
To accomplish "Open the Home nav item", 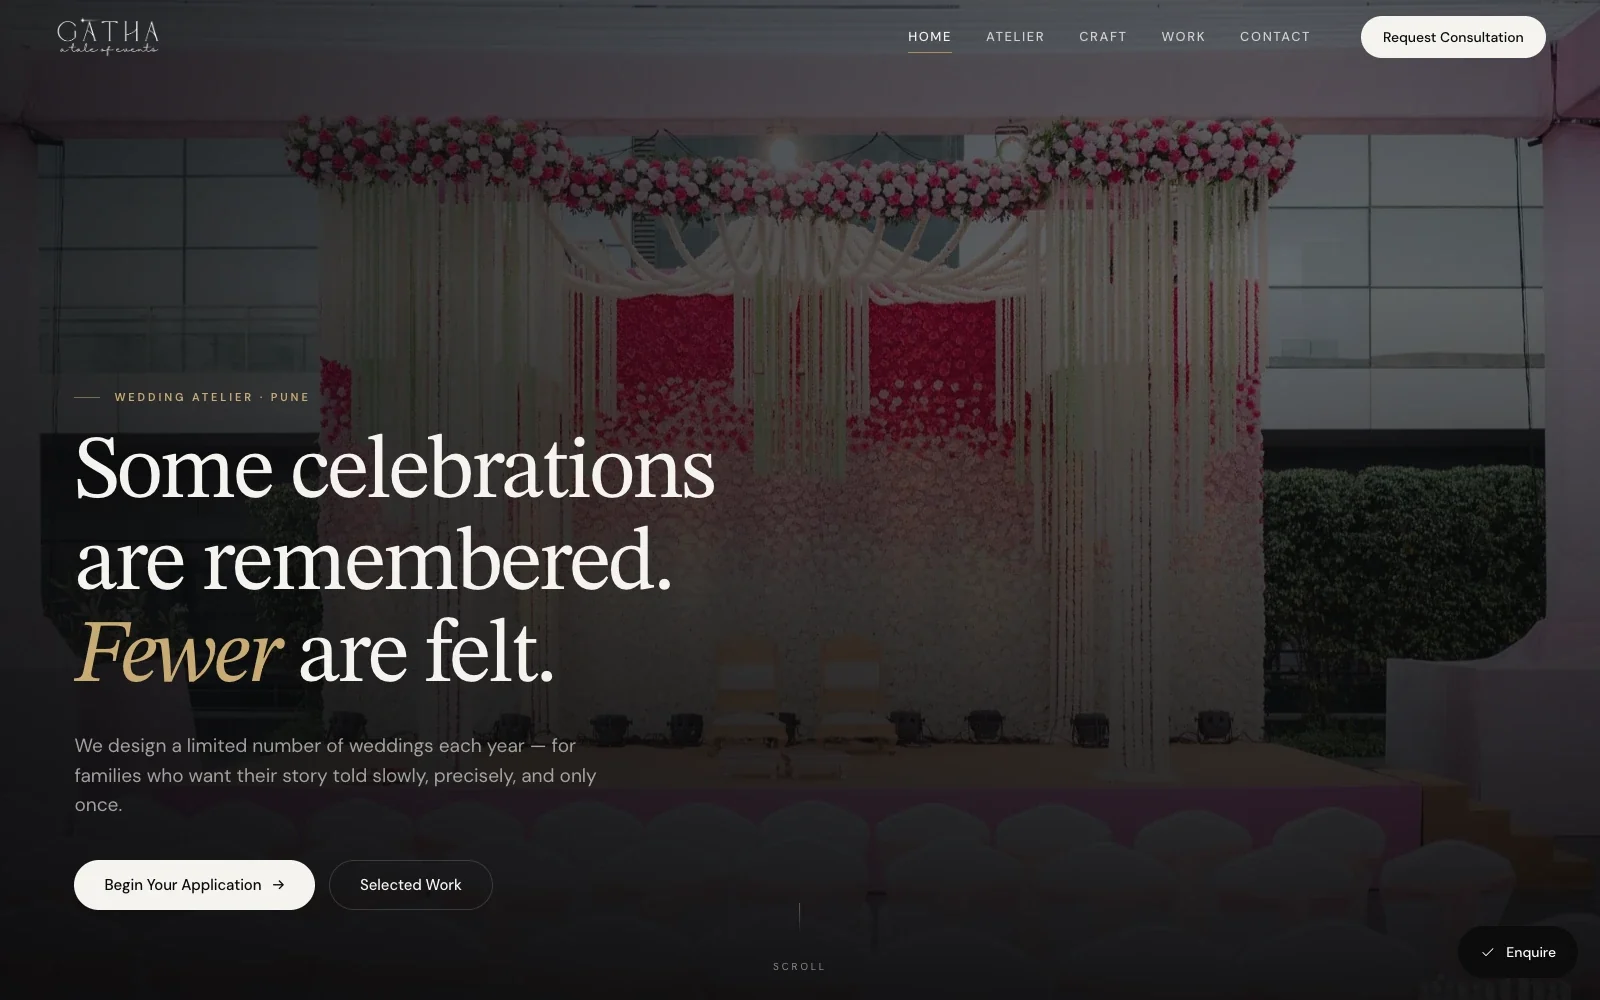I will click(929, 37).
